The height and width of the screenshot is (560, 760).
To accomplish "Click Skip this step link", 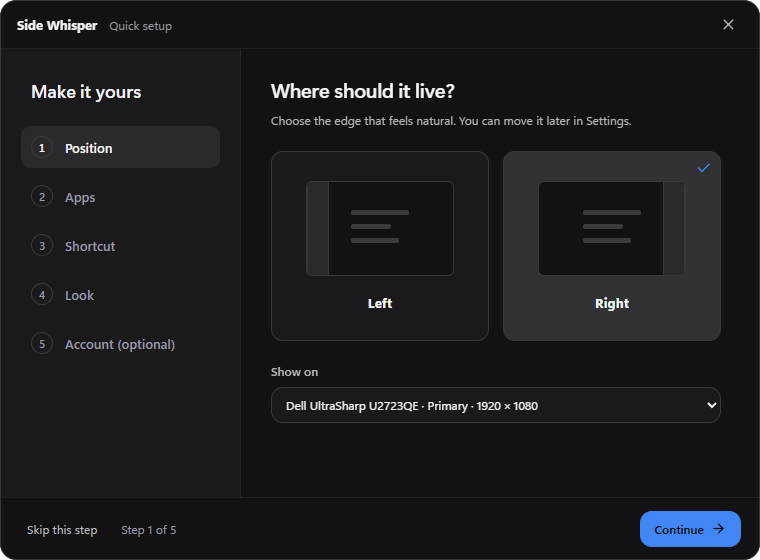I will pyautogui.click(x=62, y=530).
